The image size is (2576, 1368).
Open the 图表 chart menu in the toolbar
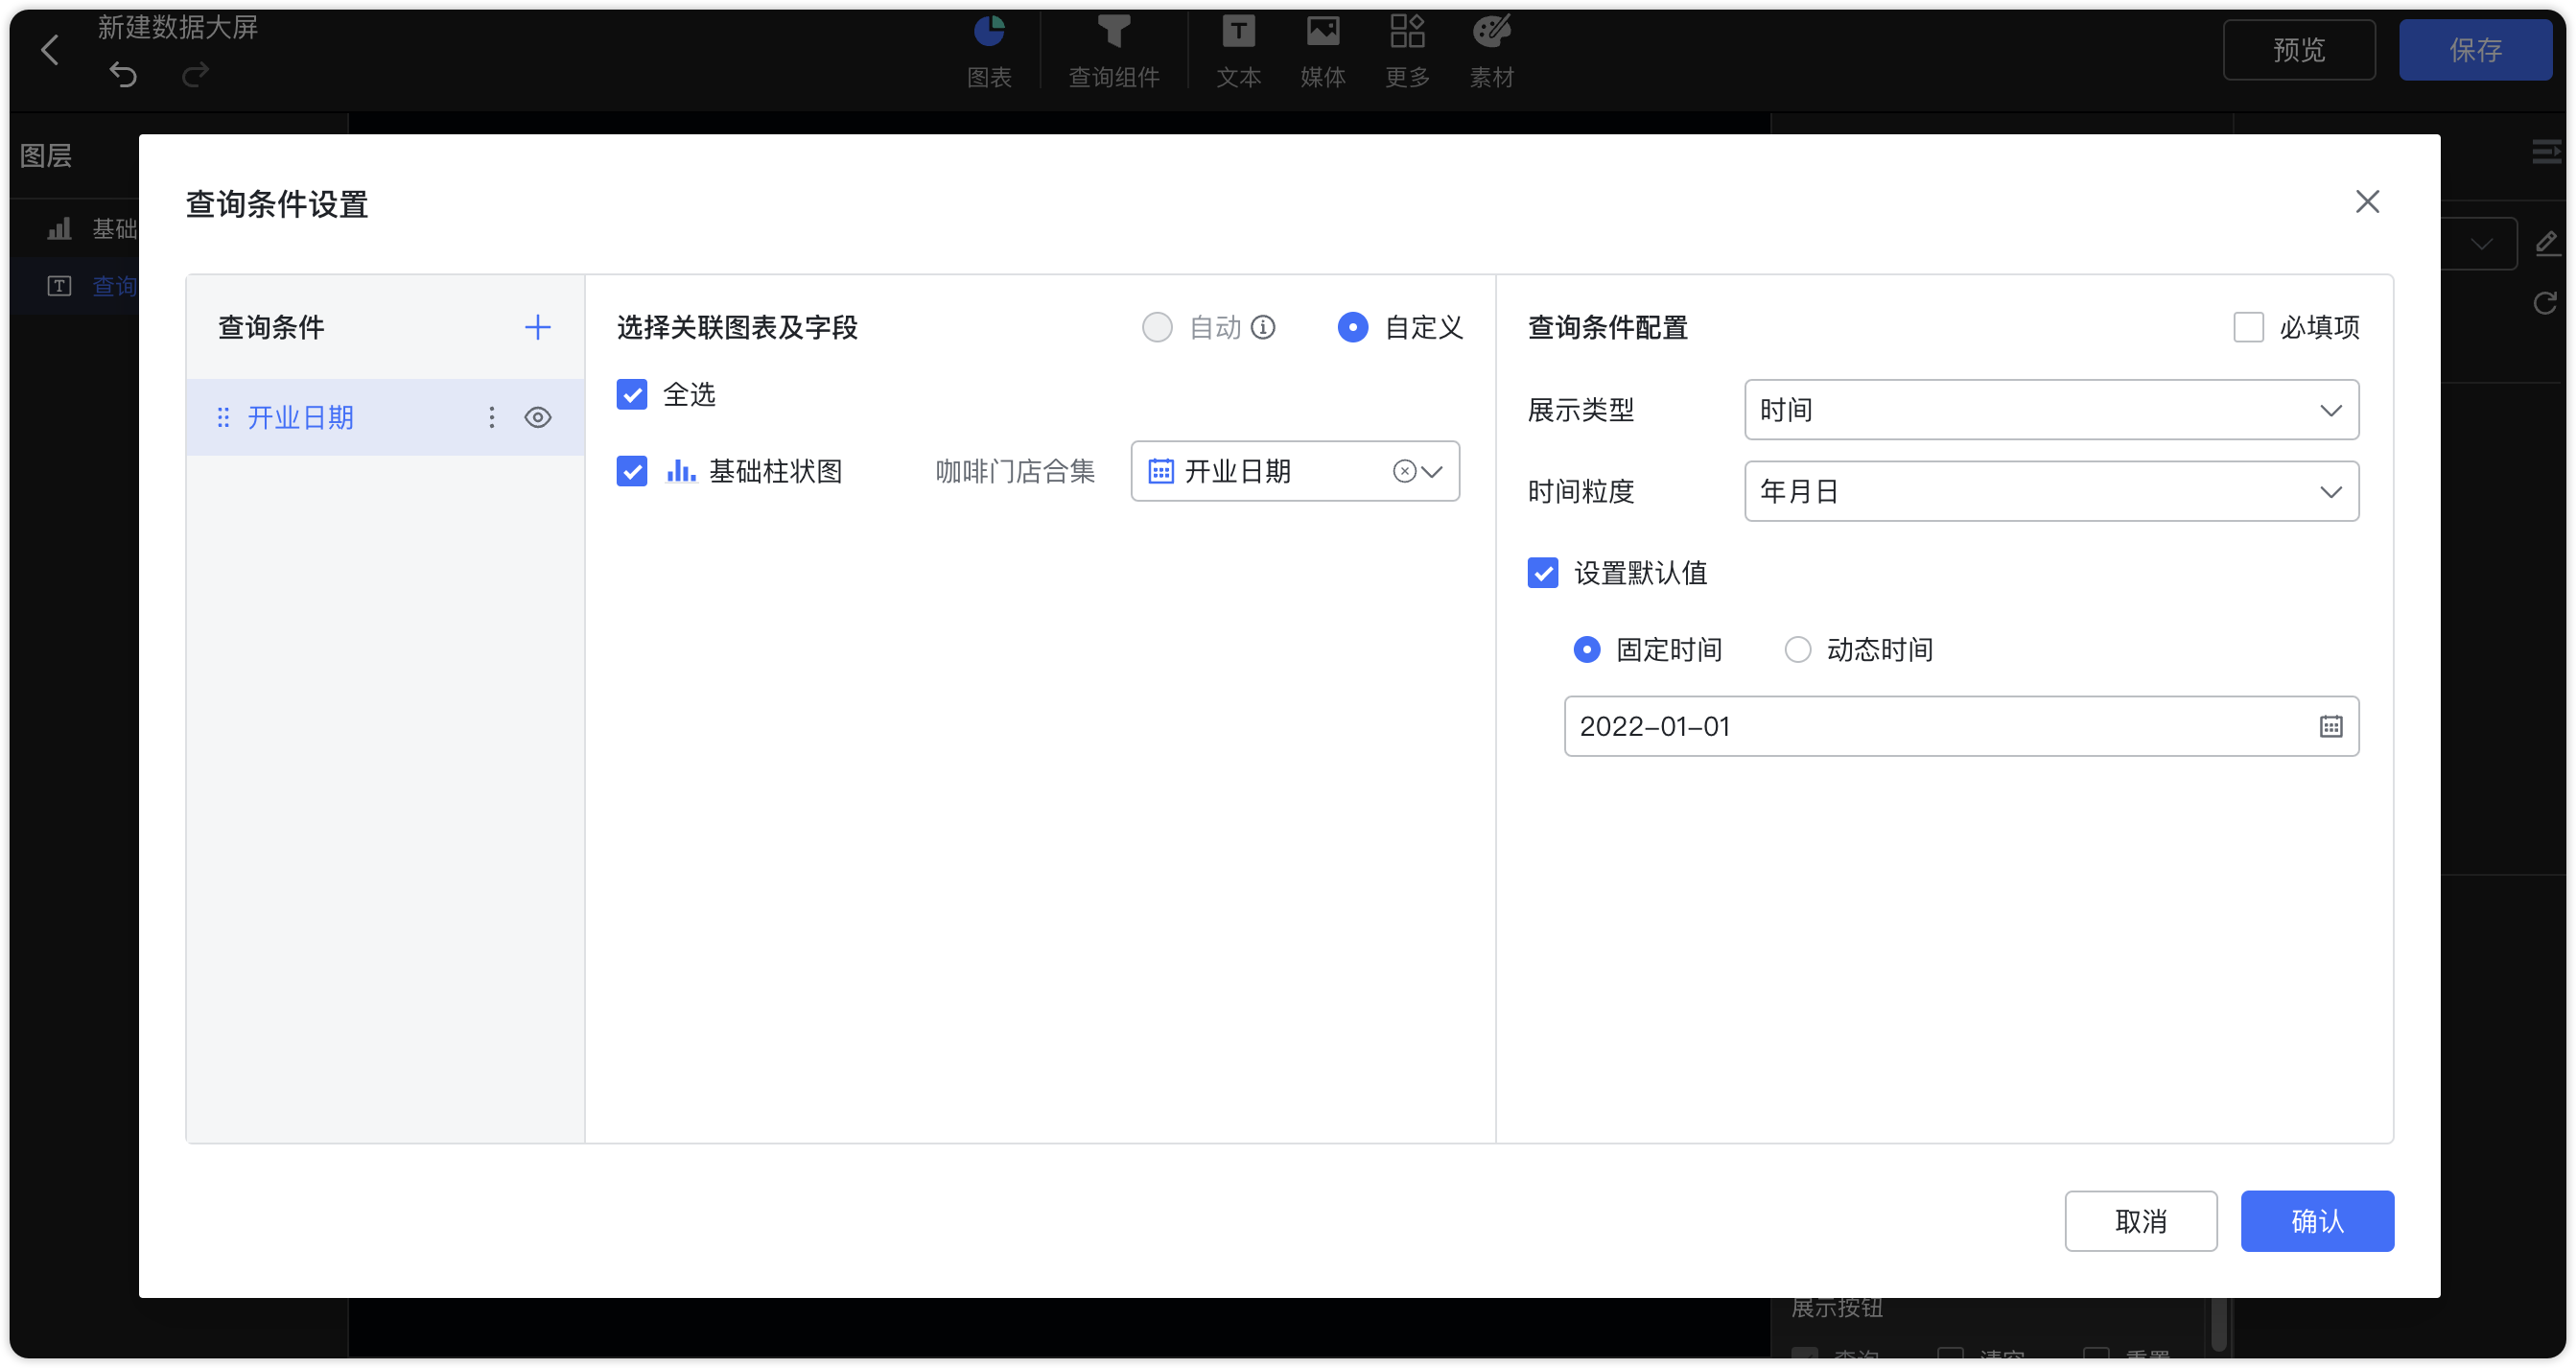[x=989, y=52]
